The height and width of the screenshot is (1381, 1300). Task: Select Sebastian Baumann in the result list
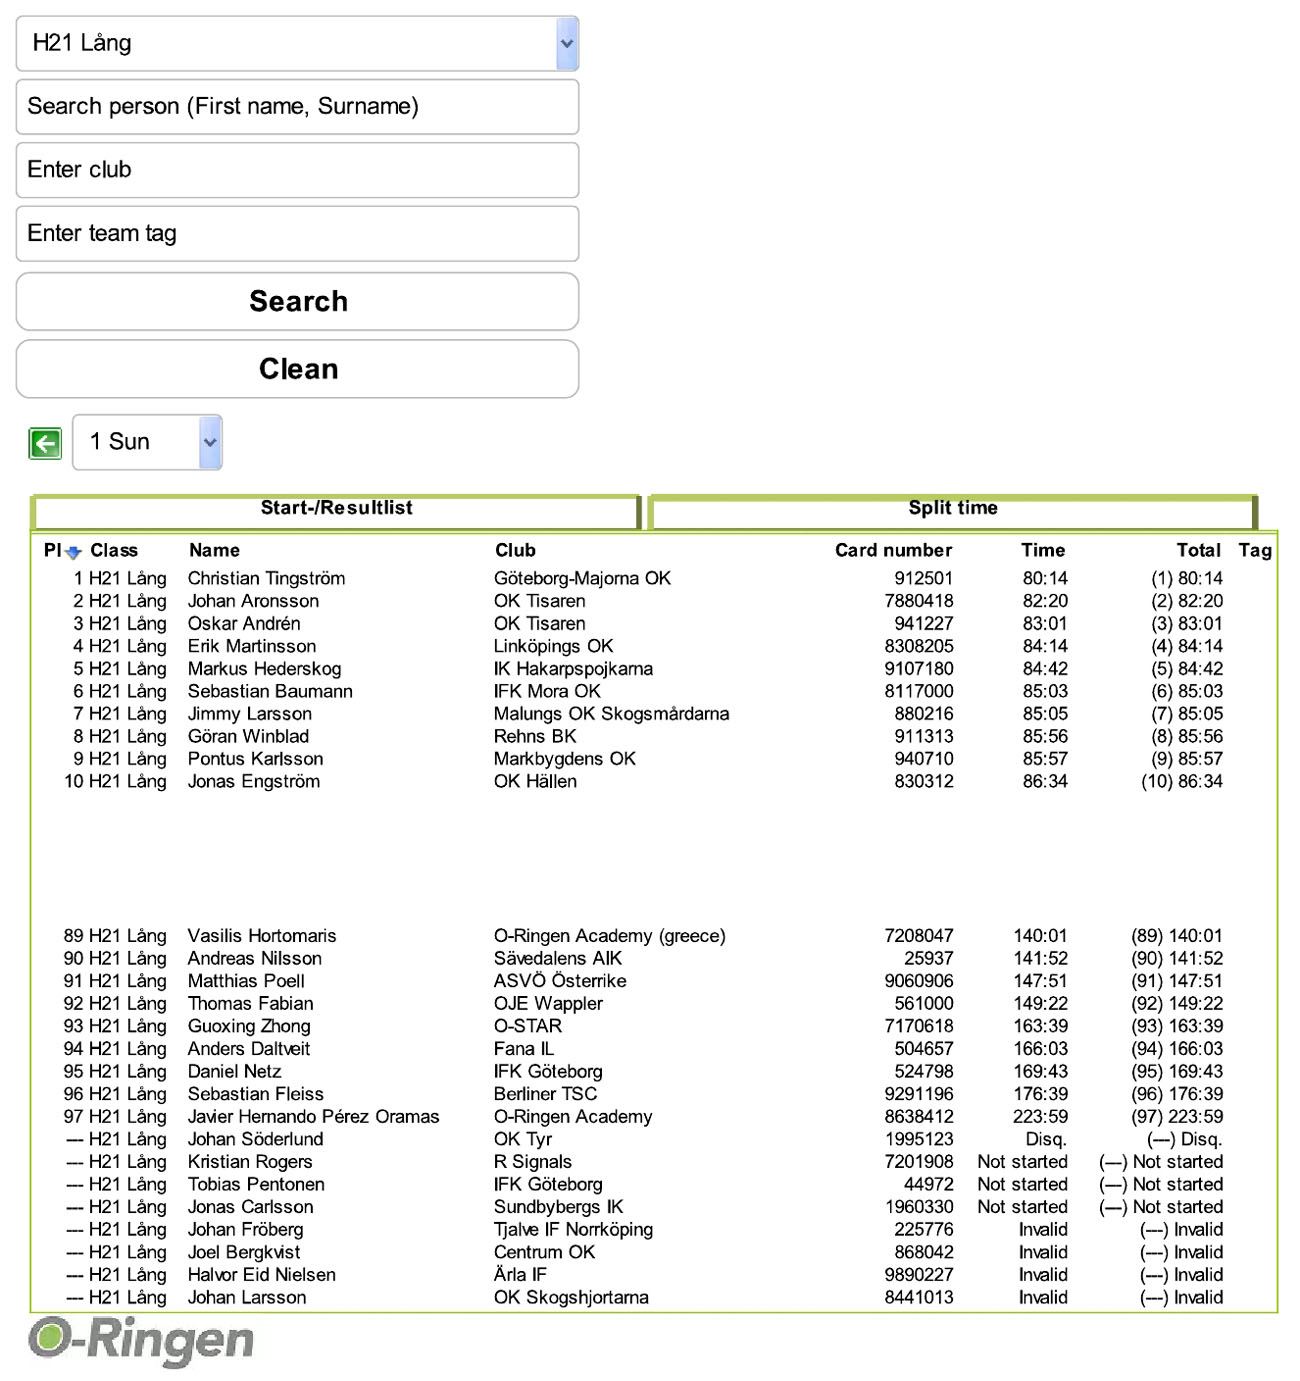(270, 691)
